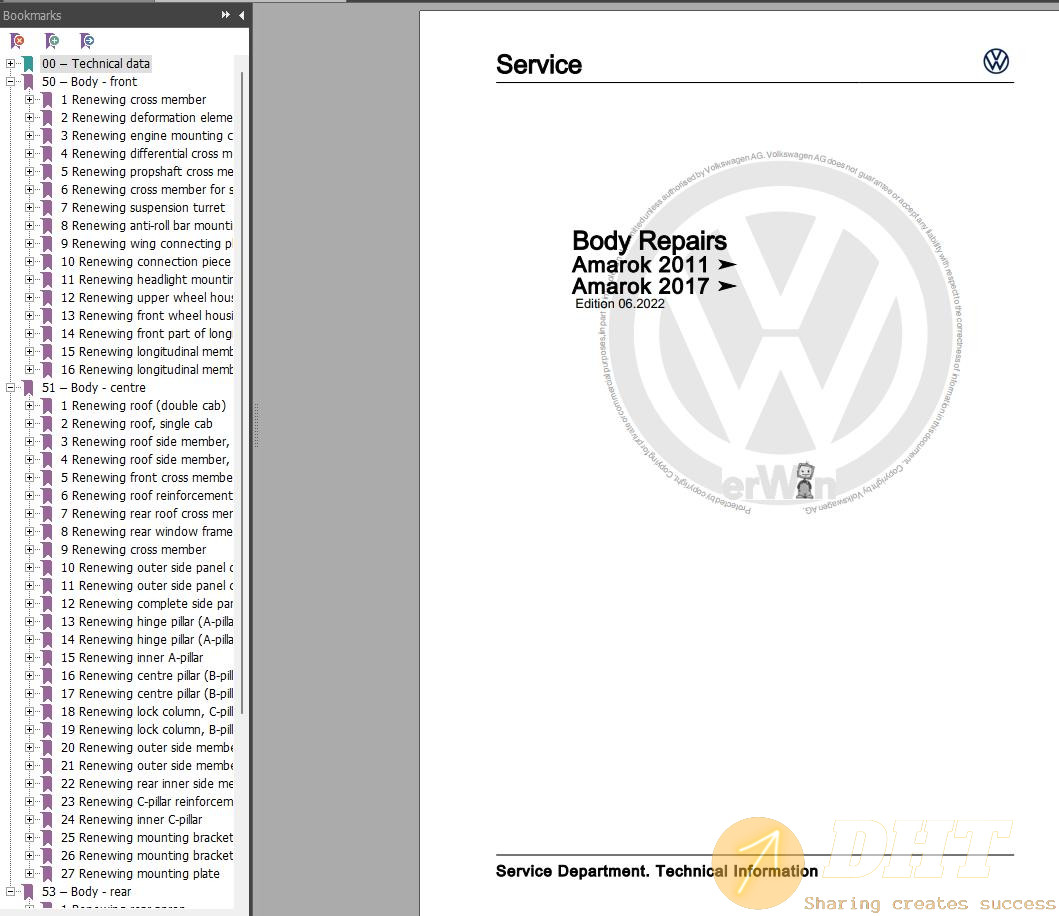The width and height of the screenshot is (1059, 916).
Task: Open 16 Renewing longitudinal member
Action: pos(147,370)
